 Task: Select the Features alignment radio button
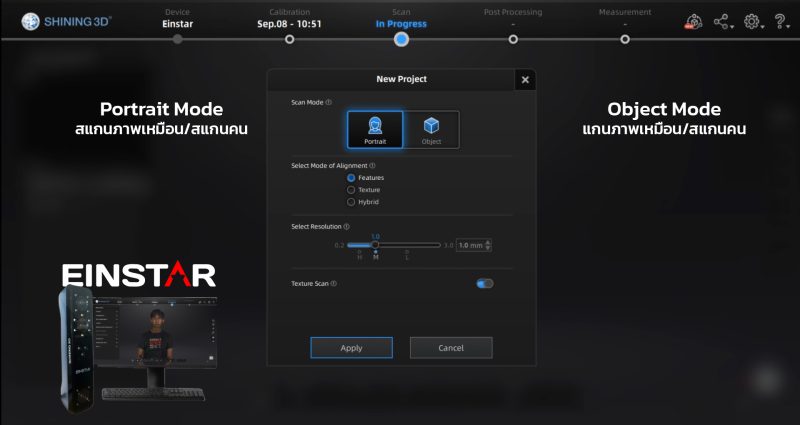click(351, 178)
